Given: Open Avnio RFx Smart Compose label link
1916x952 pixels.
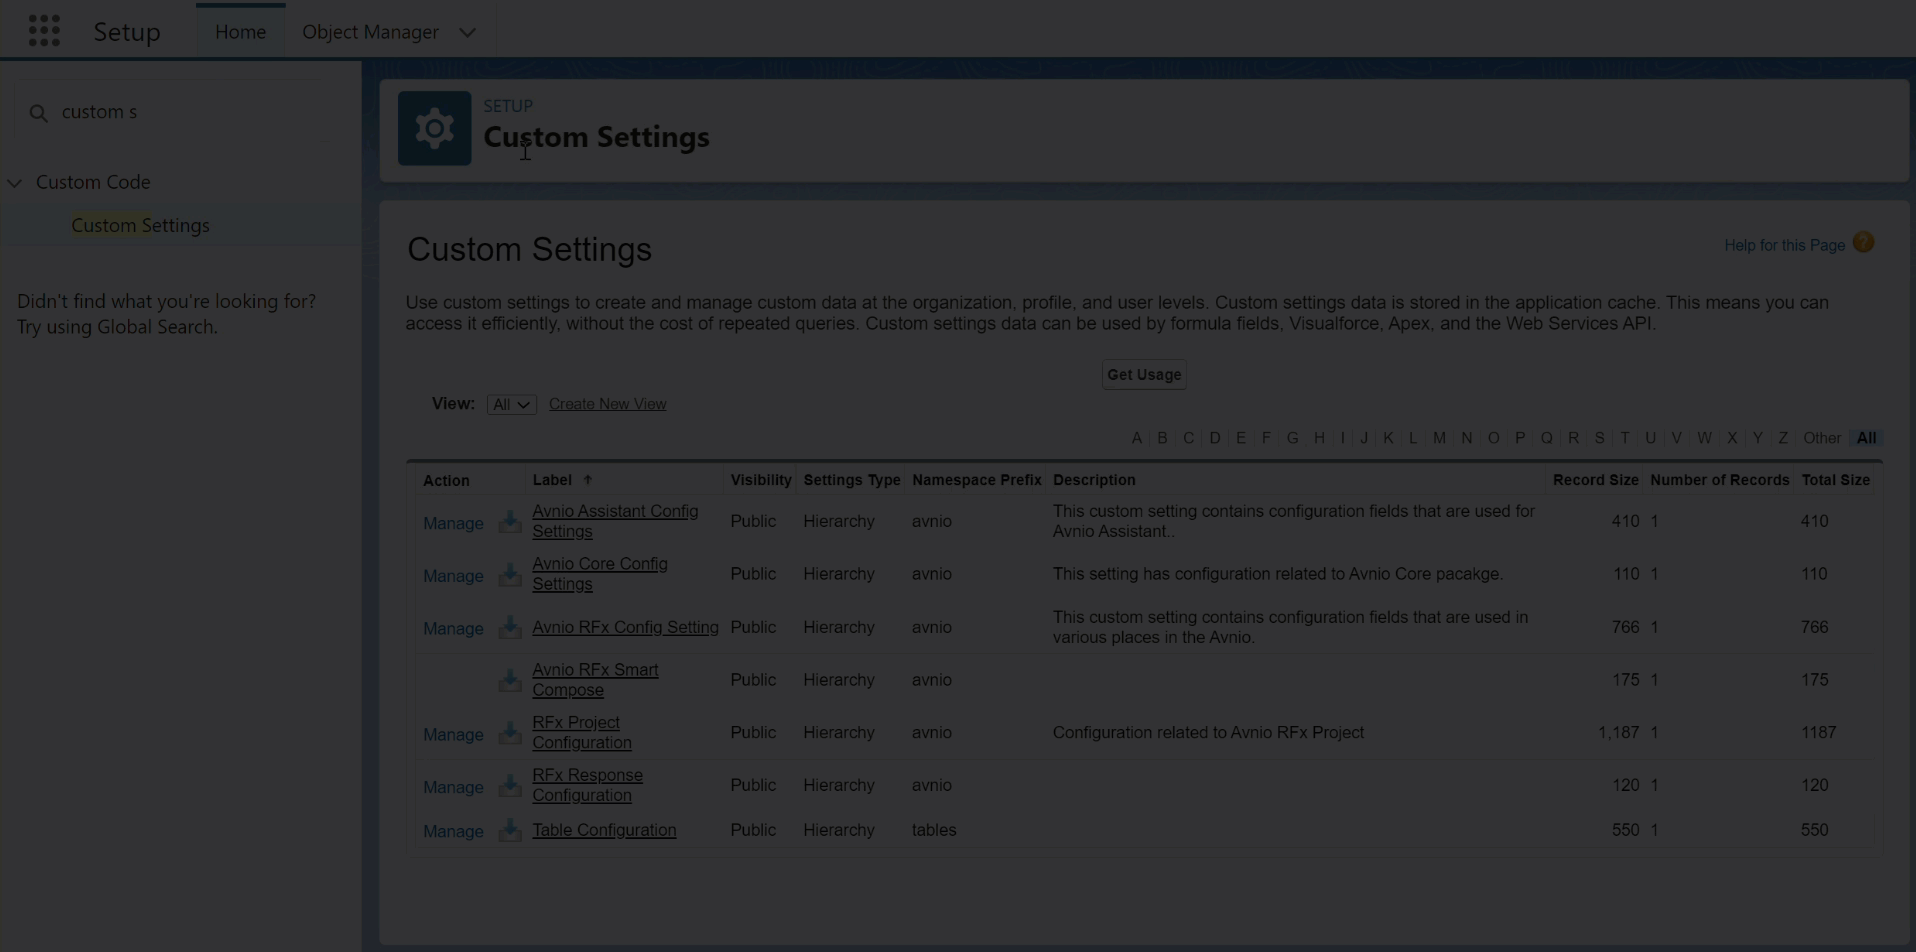Looking at the screenshot, I should coord(595,680).
